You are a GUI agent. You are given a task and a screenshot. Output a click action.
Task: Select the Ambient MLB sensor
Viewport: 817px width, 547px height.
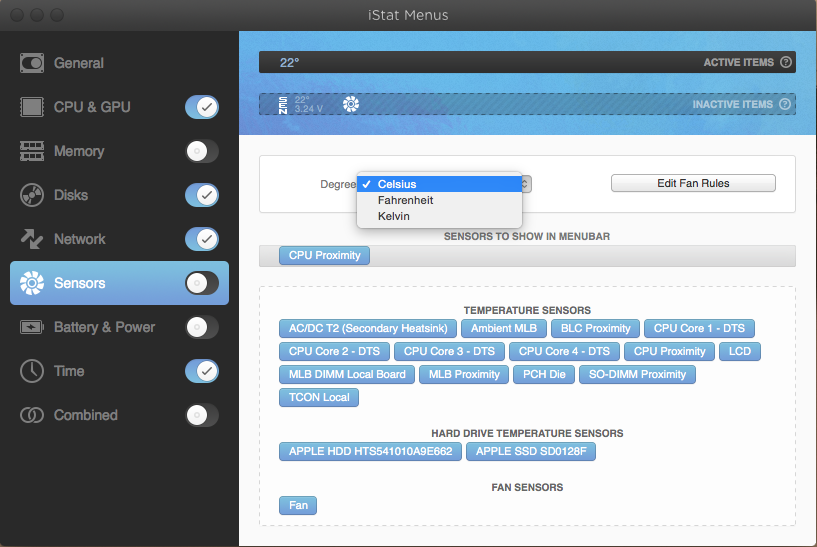click(503, 328)
